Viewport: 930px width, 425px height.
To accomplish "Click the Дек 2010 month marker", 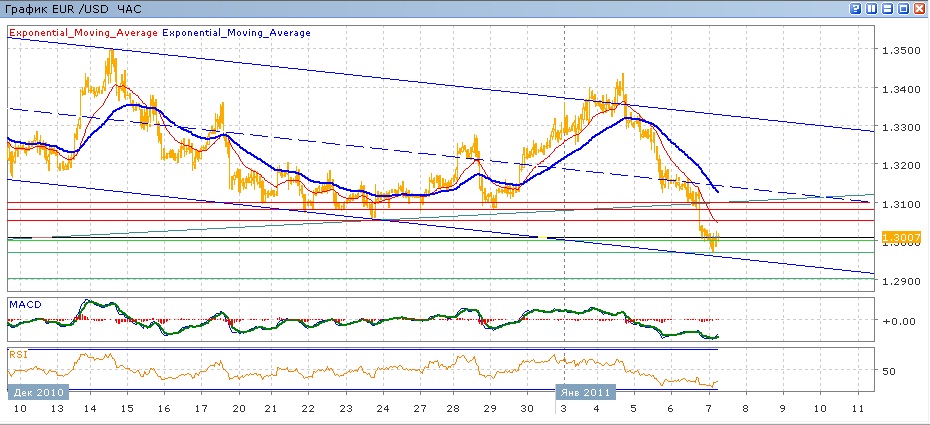I will point(36,394).
